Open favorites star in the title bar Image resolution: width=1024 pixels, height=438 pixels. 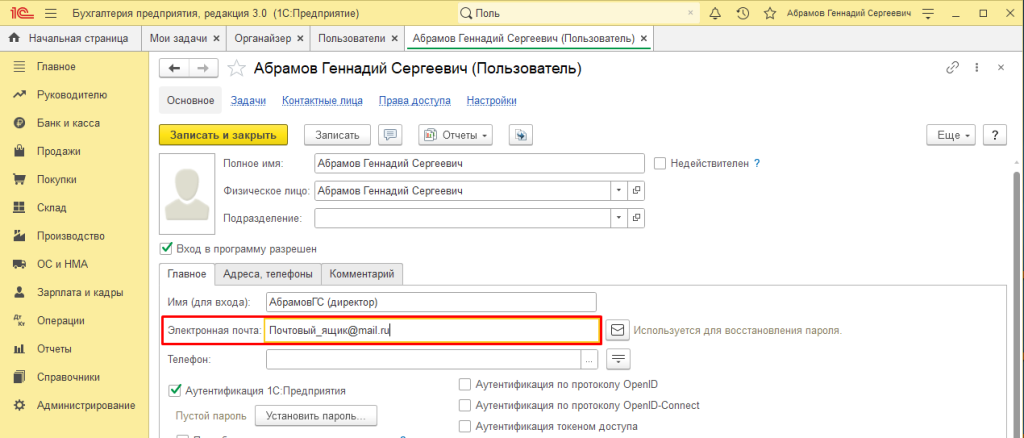pyautogui.click(x=770, y=13)
